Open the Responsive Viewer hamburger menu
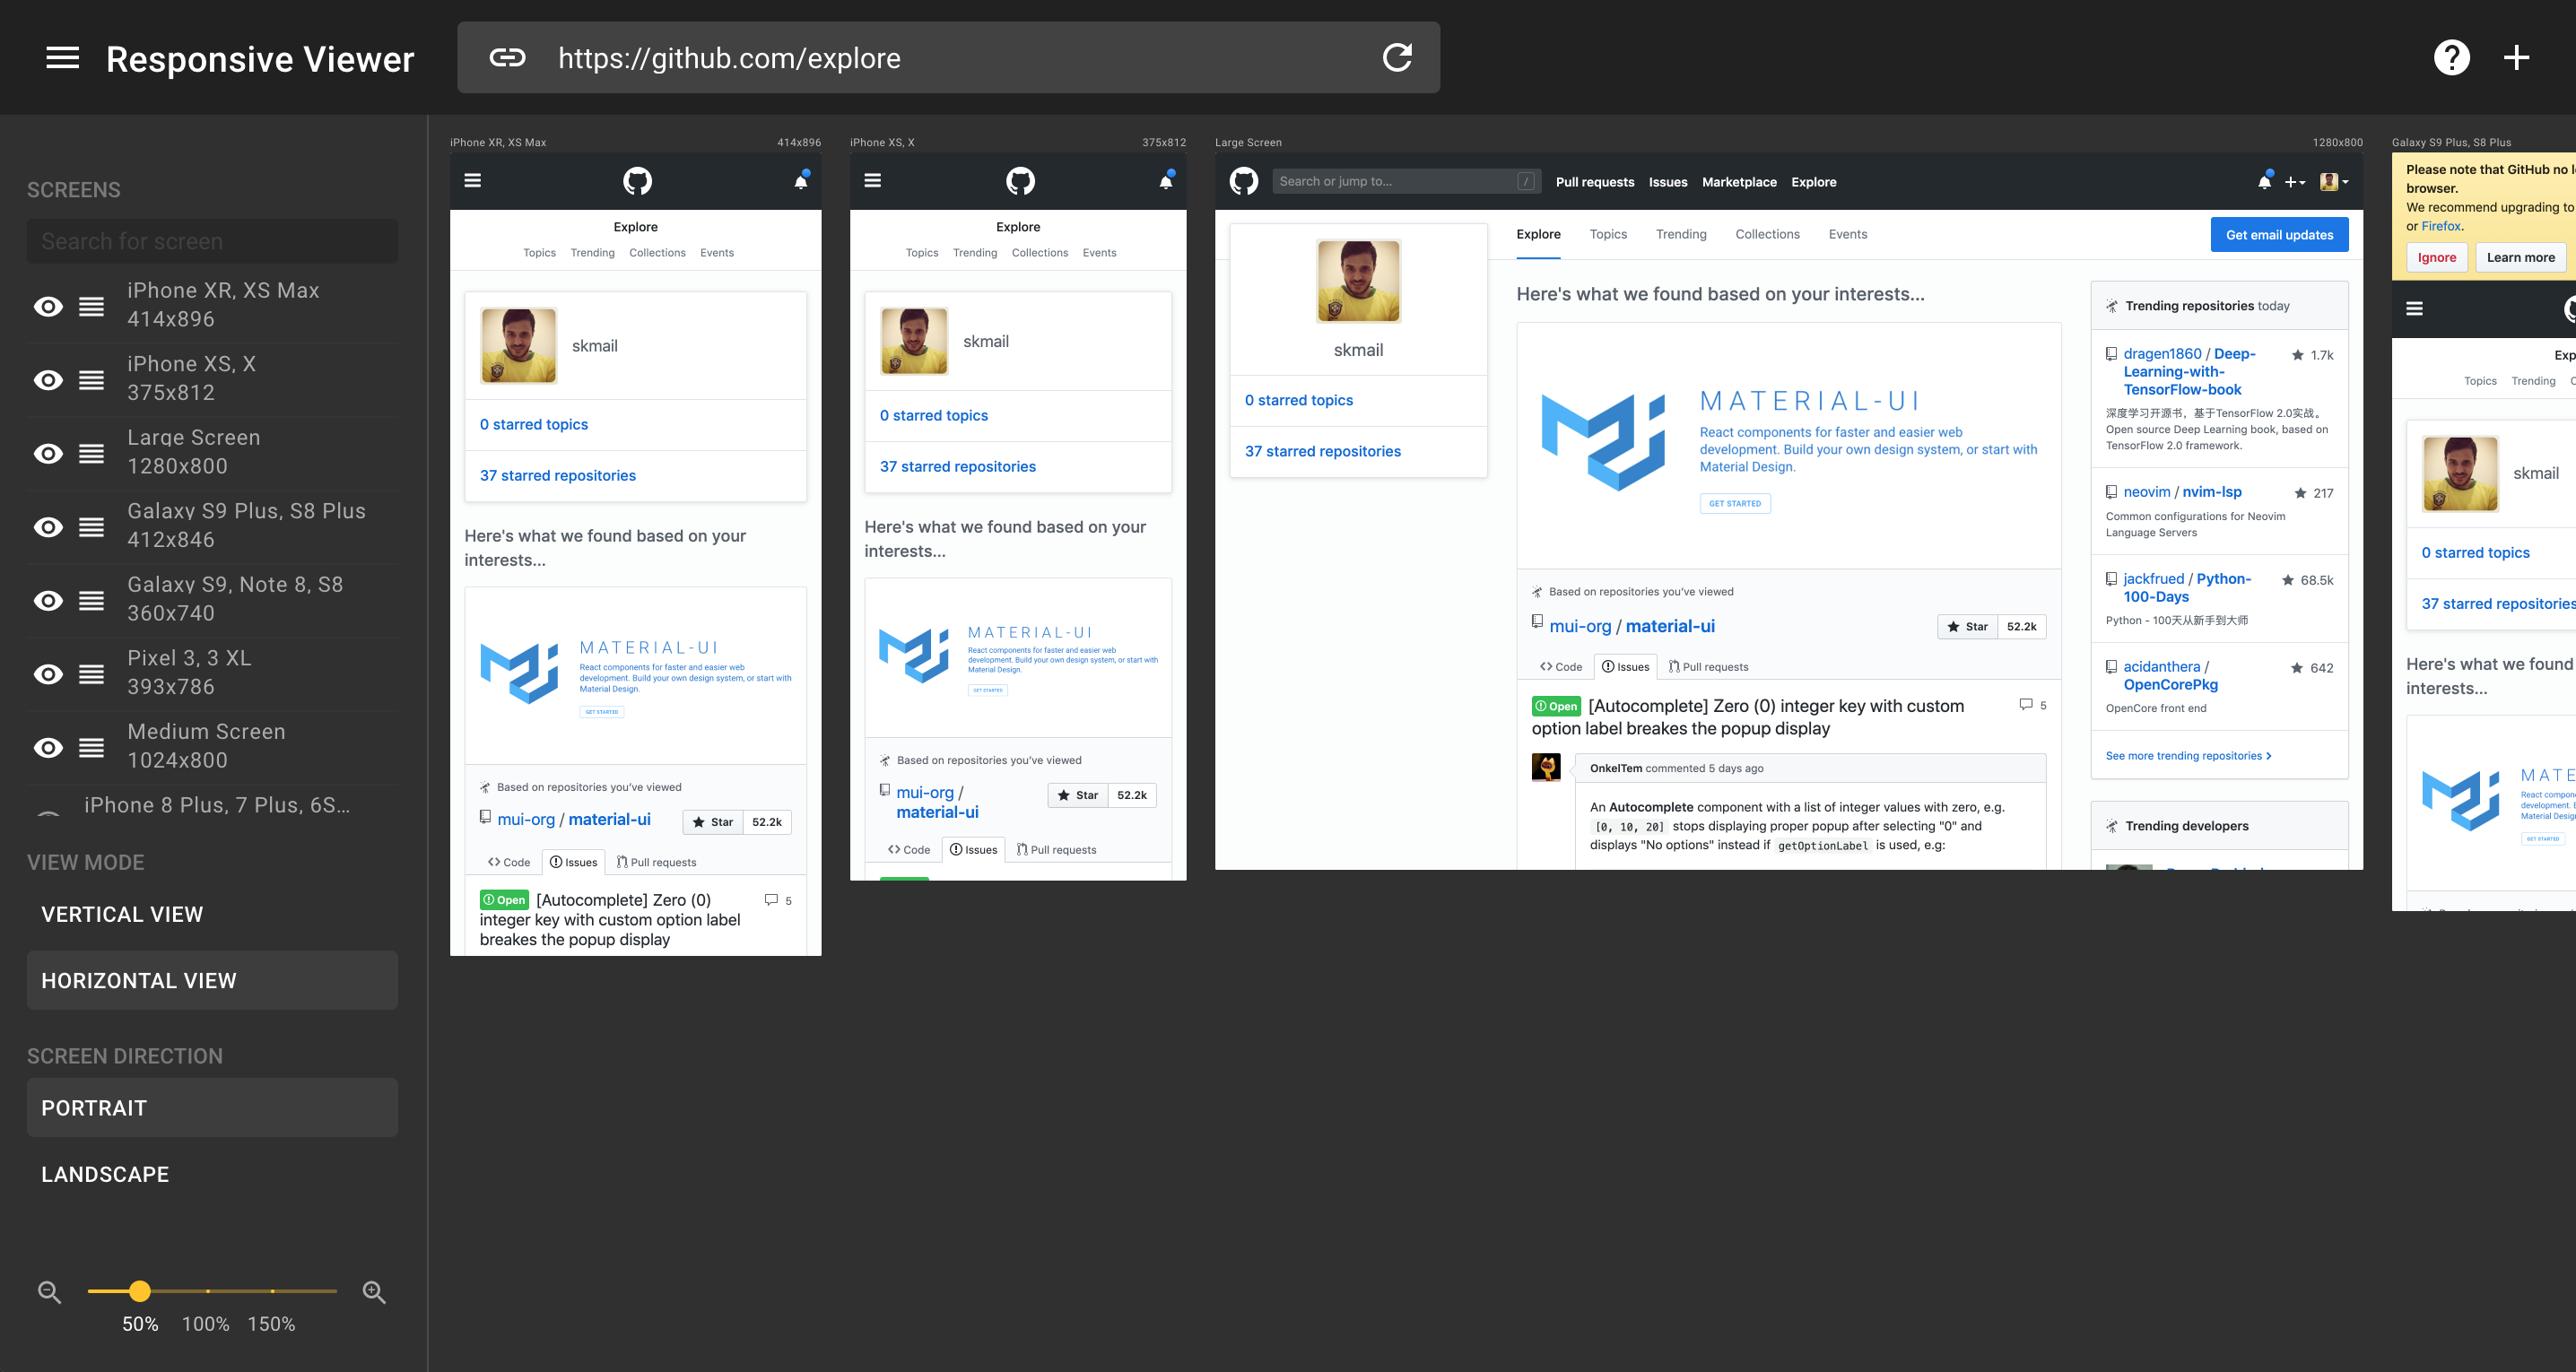 62,58
